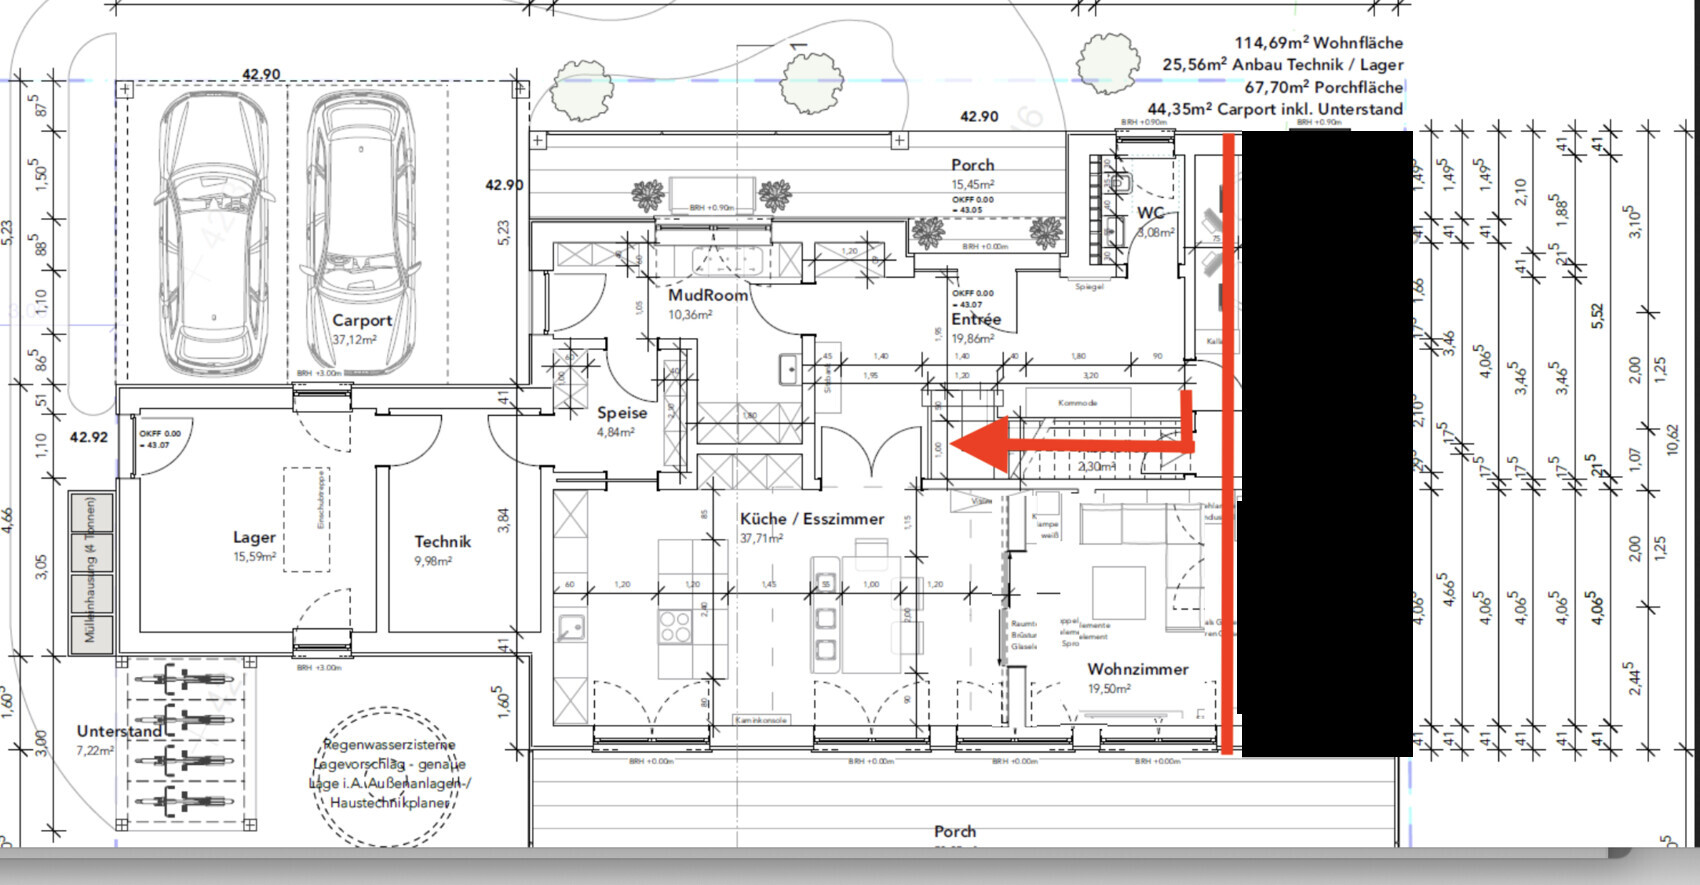Click the black redacted rectangle
Viewport: 1700px width, 885px height.
point(1326,443)
